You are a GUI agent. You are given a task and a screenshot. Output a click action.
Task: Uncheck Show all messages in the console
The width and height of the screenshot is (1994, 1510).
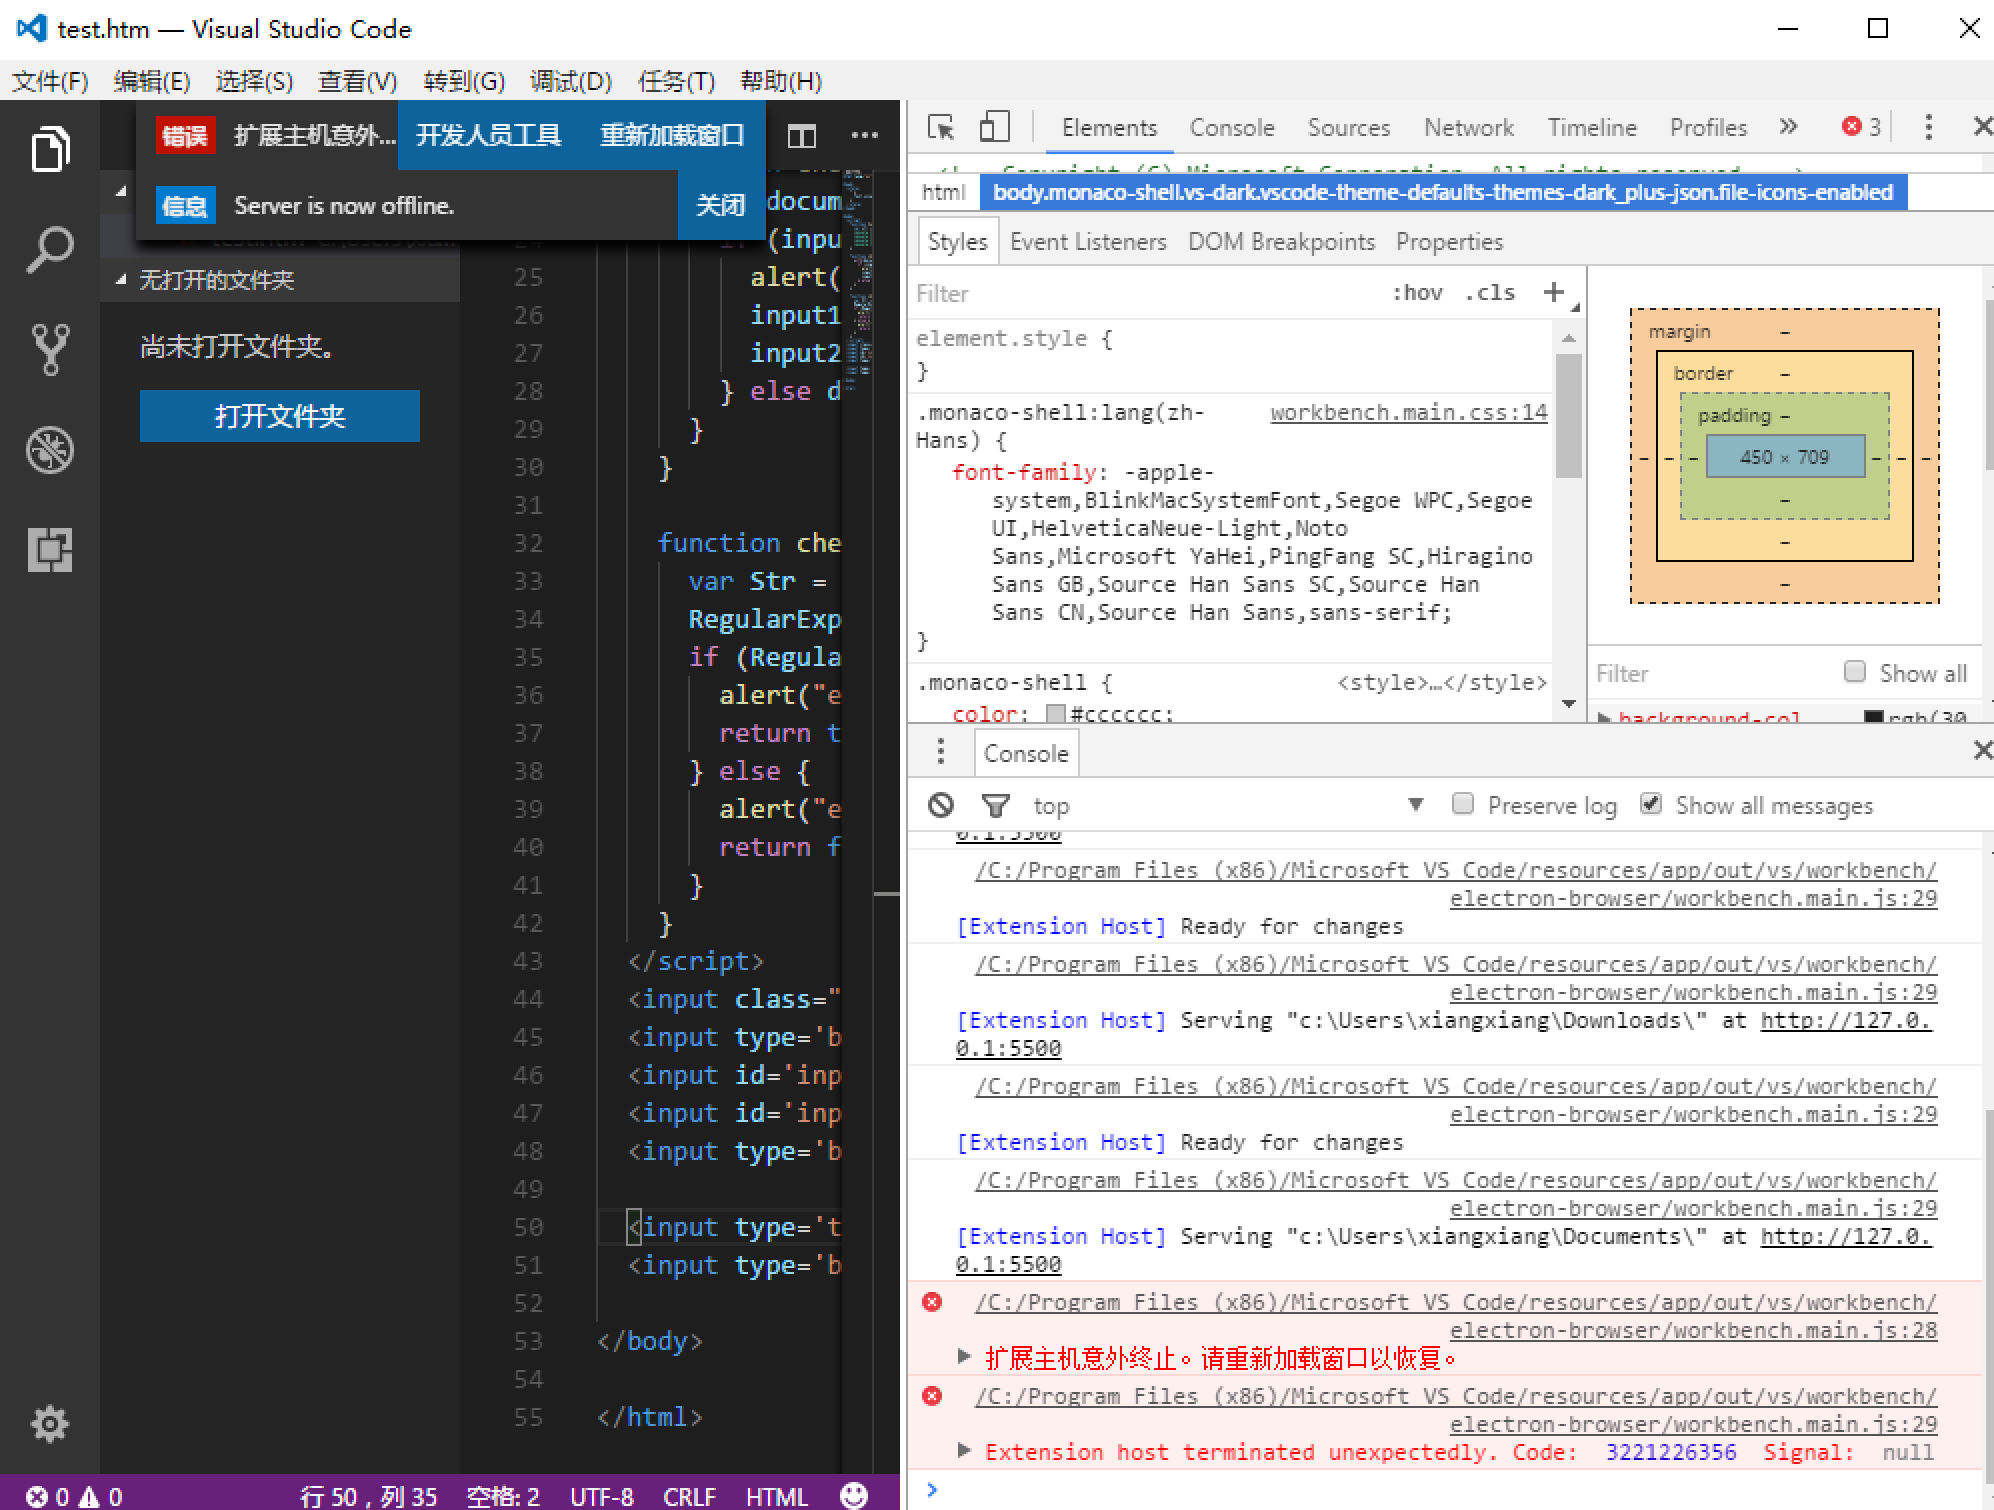(x=1651, y=803)
